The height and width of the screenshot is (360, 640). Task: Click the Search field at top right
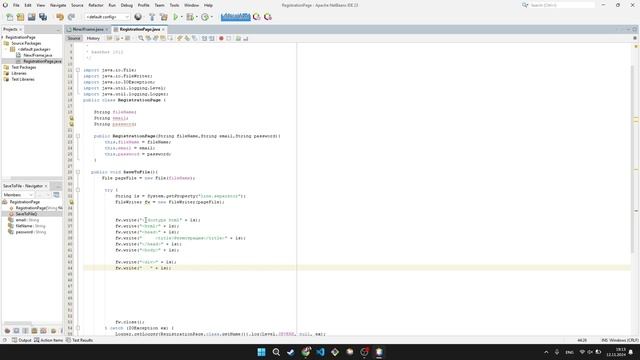pos(562,5)
